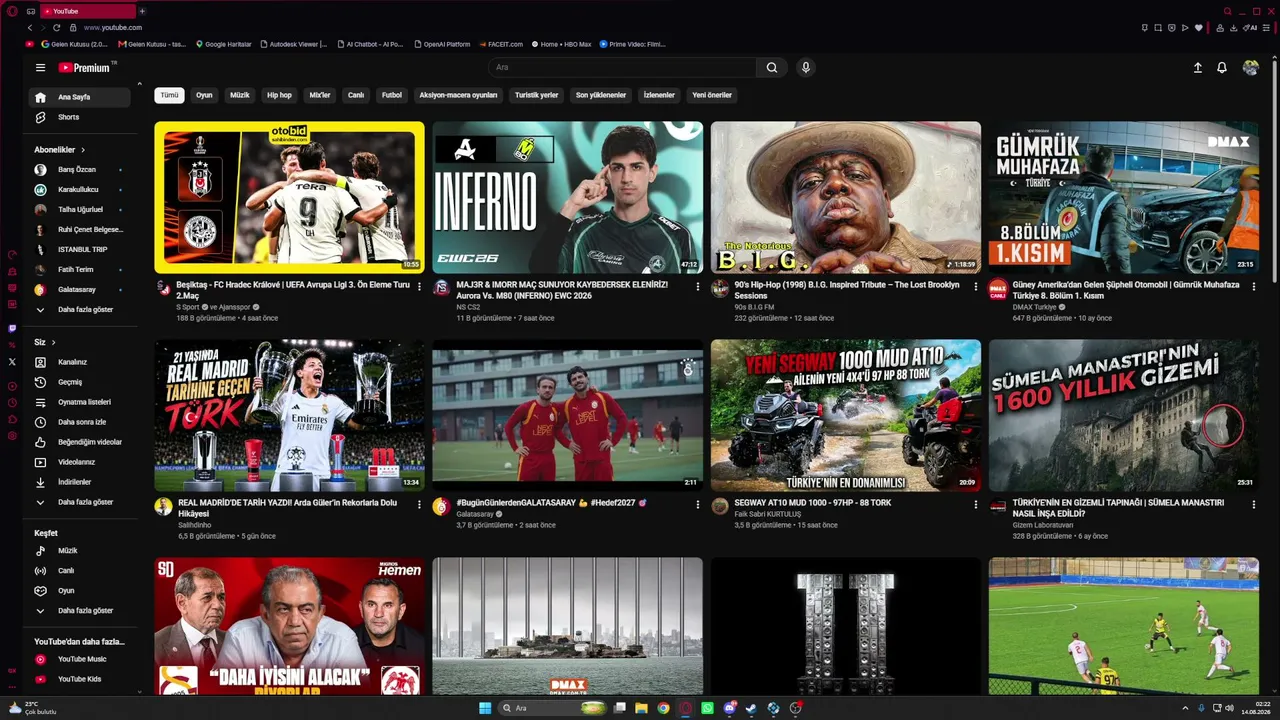The width and height of the screenshot is (1280, 720).
Task: Click the page vertical scrollbar
Action: (x=1275, y=170)
